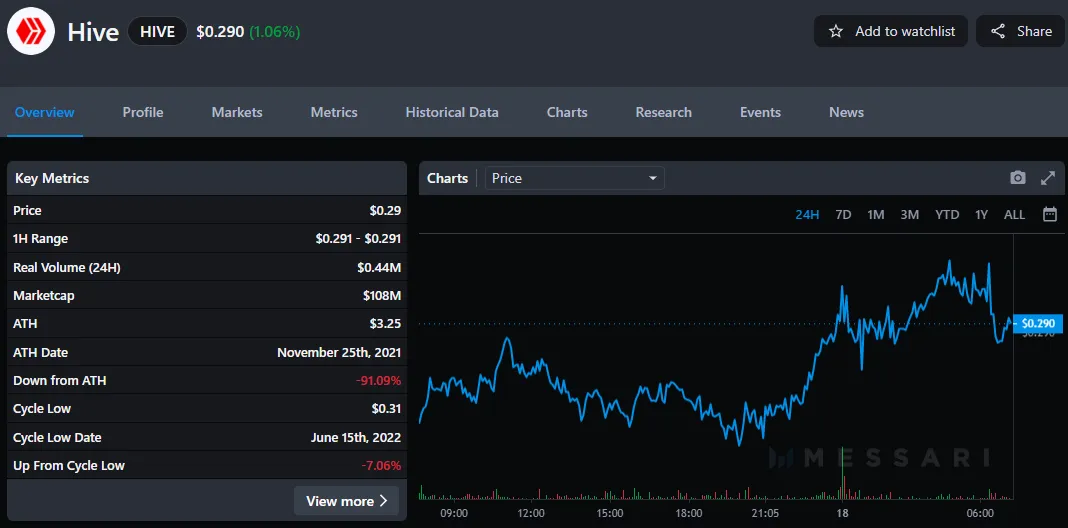Image resolution: width=1068 pixels, height=528 pixels.
Task: Click the 21:05 time axis label
Action: pyautogui.click(x=766, y=512)
